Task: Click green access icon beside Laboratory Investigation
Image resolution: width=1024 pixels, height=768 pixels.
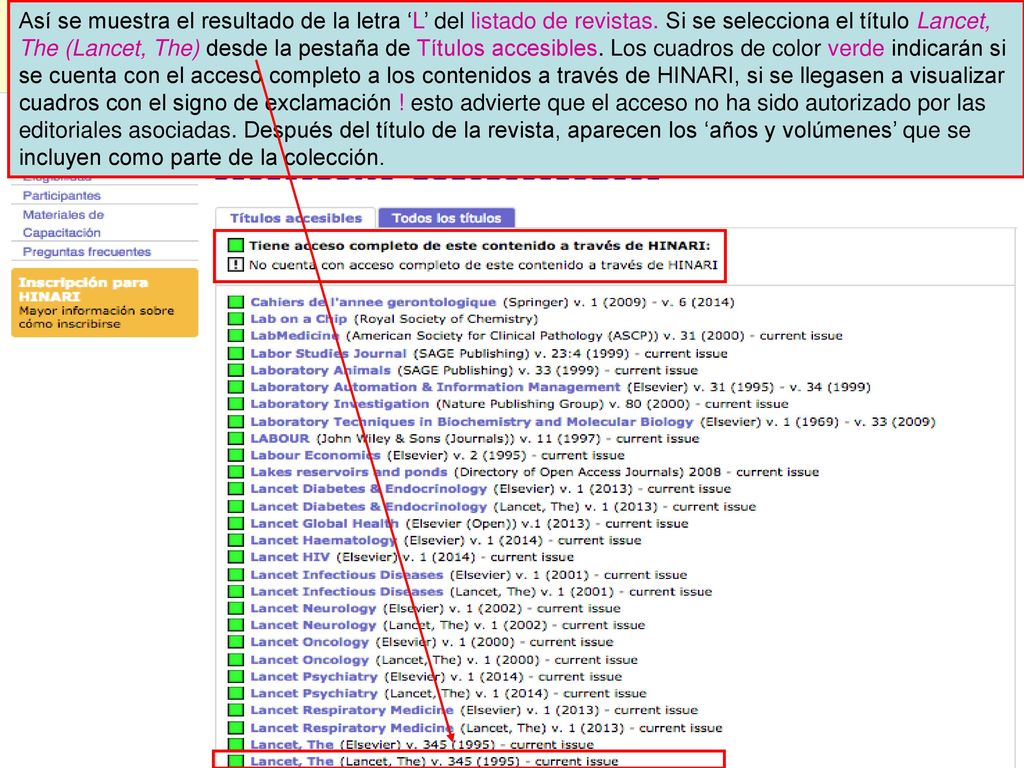Action: click(236, 404)
